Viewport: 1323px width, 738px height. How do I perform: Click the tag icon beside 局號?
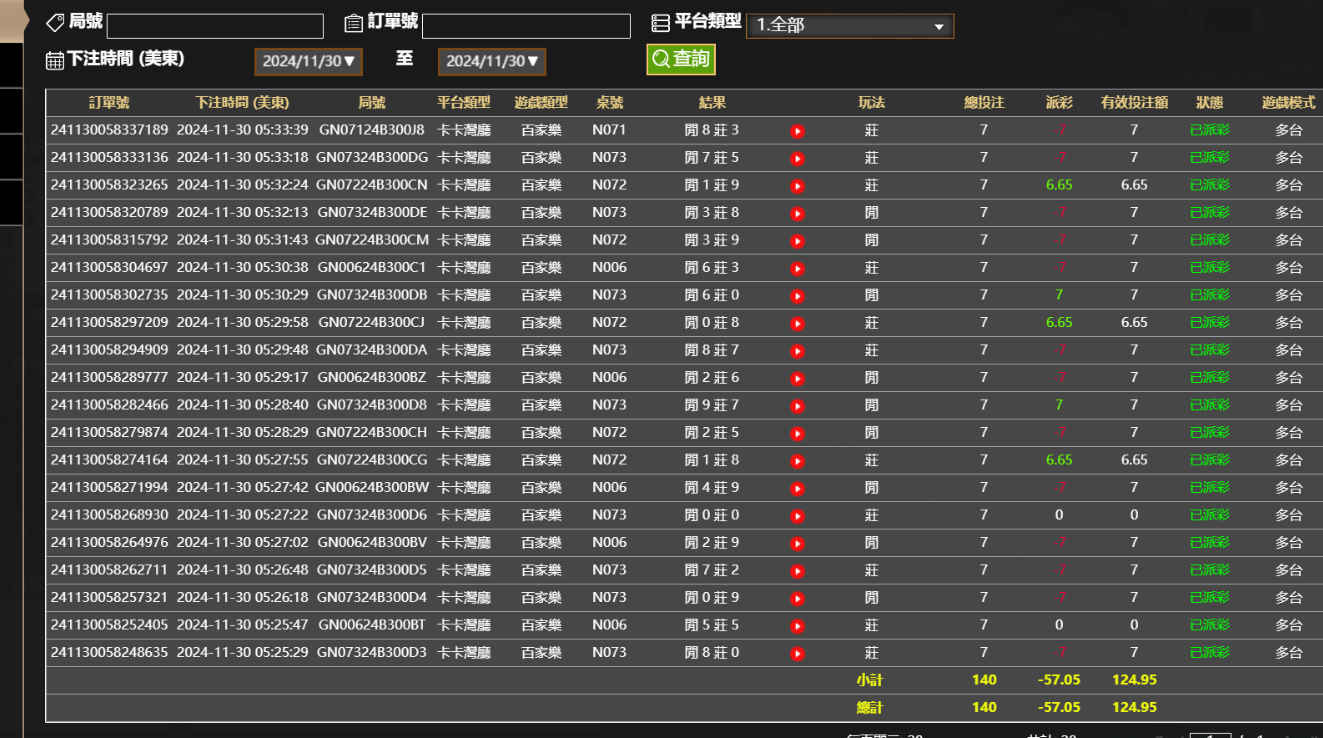tap(55, 21)
